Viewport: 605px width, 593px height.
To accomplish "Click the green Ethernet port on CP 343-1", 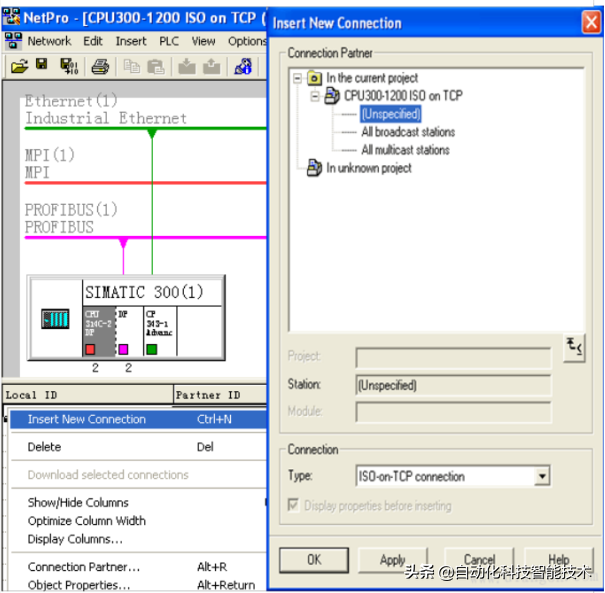I will pos(152,349).
